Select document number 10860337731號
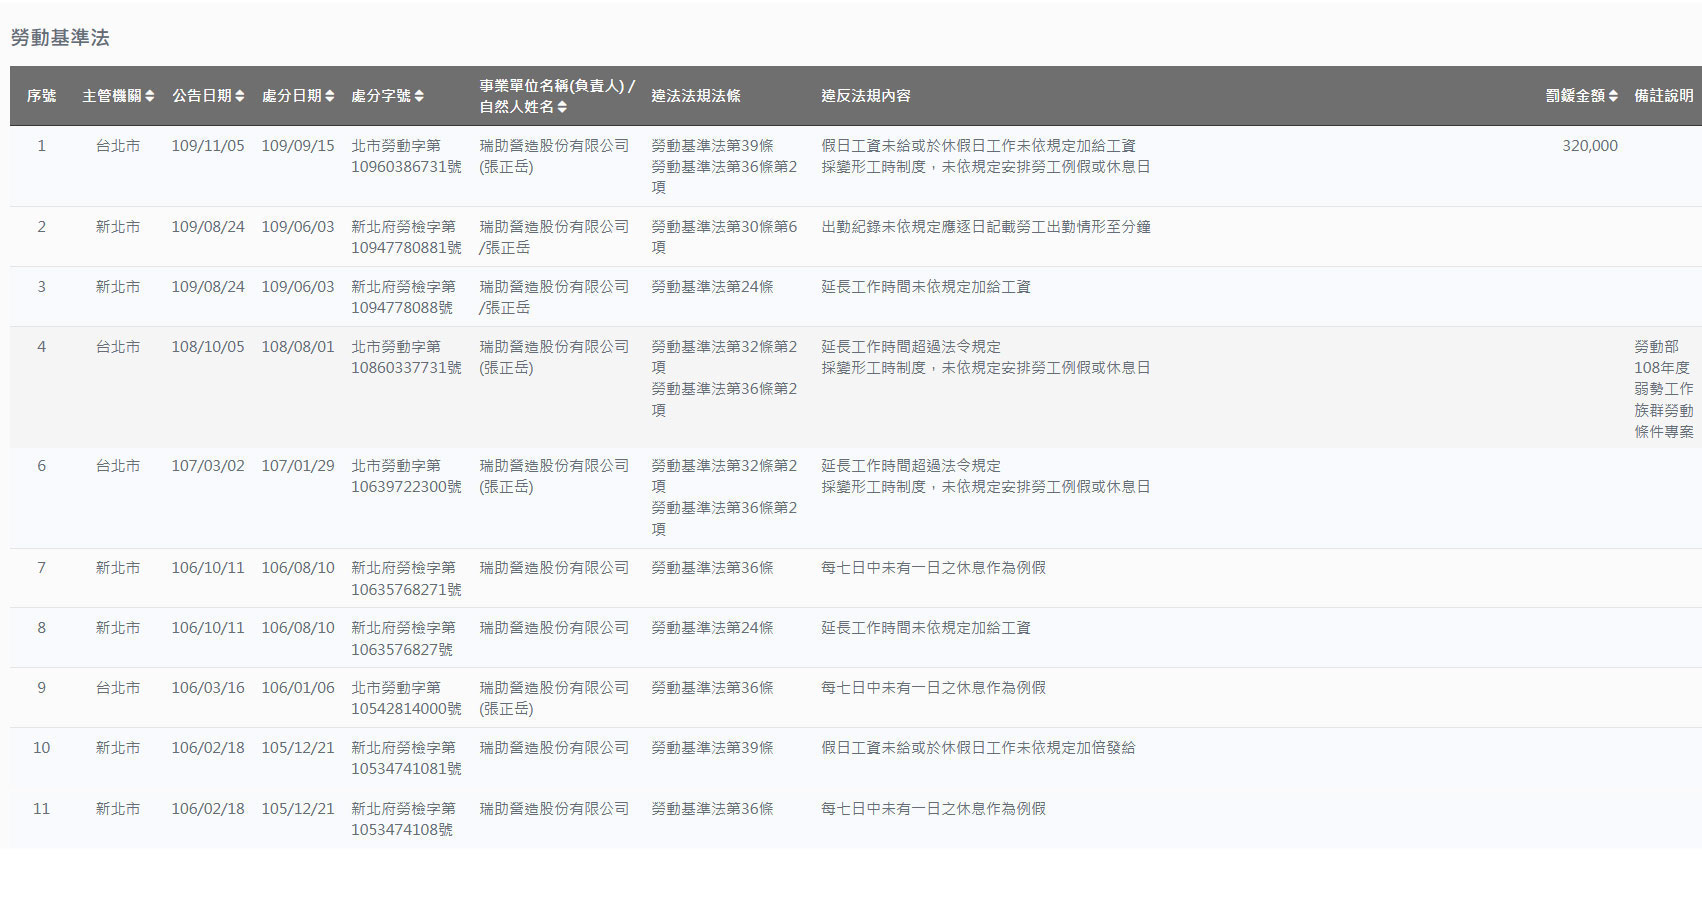This screenshot has height=904, width=1702. (x=406, y=368)
